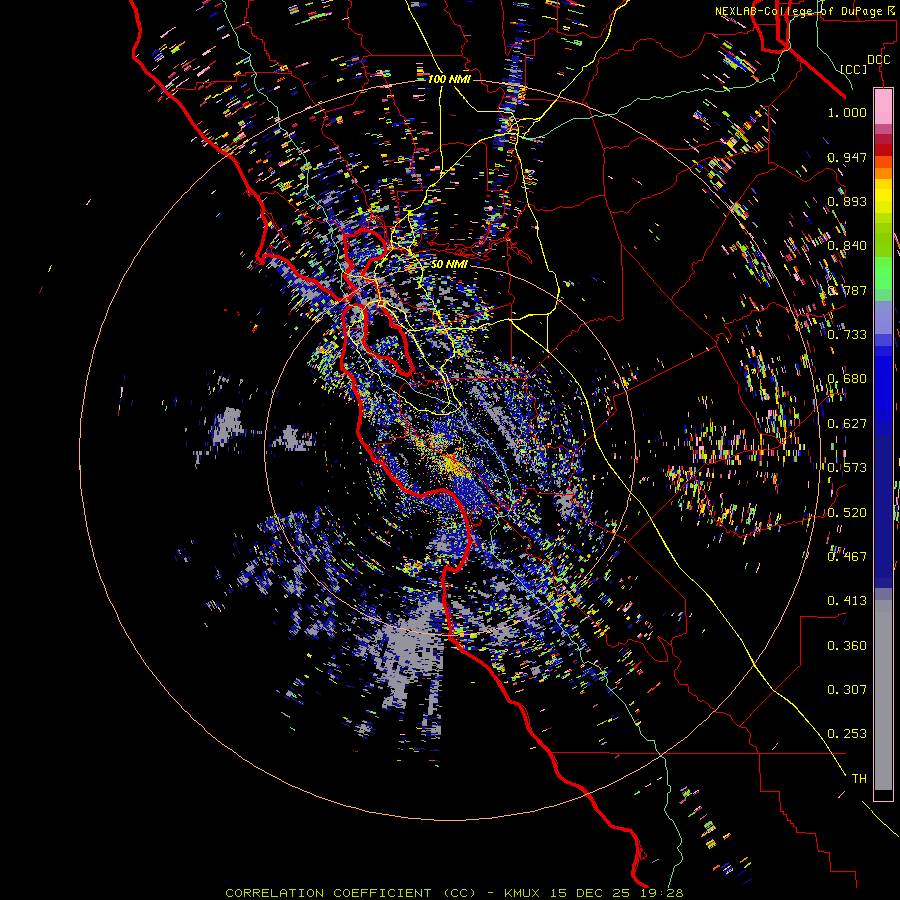900x900 pixels.
Task: Click the TH threshold legend label
Action: click(859, 779)
